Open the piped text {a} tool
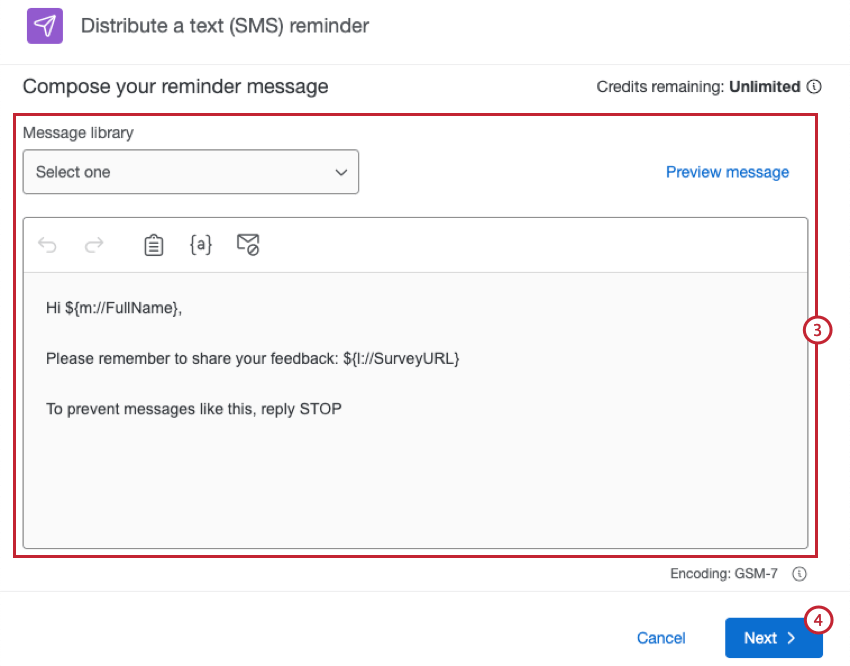The width and height of the screenshot is (850, 666). [200, 244]
